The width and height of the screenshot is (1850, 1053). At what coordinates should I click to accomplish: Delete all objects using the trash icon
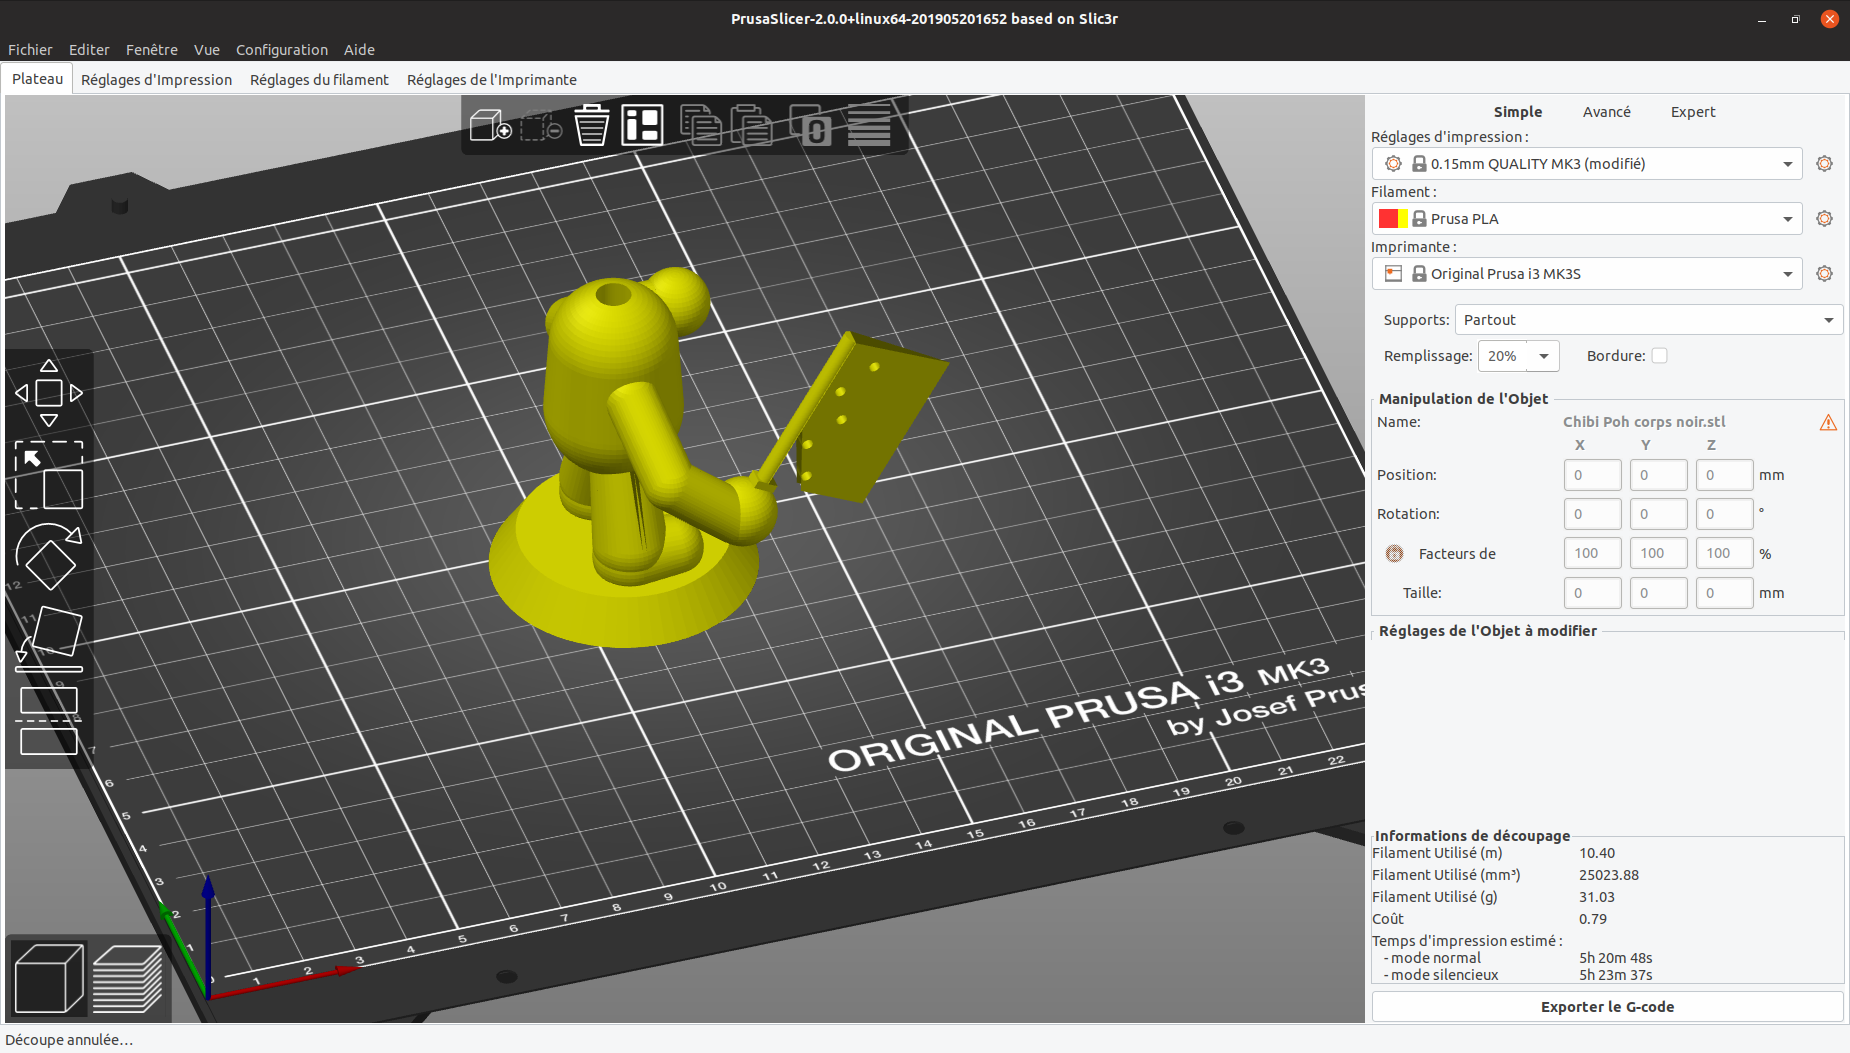[591, 125]
